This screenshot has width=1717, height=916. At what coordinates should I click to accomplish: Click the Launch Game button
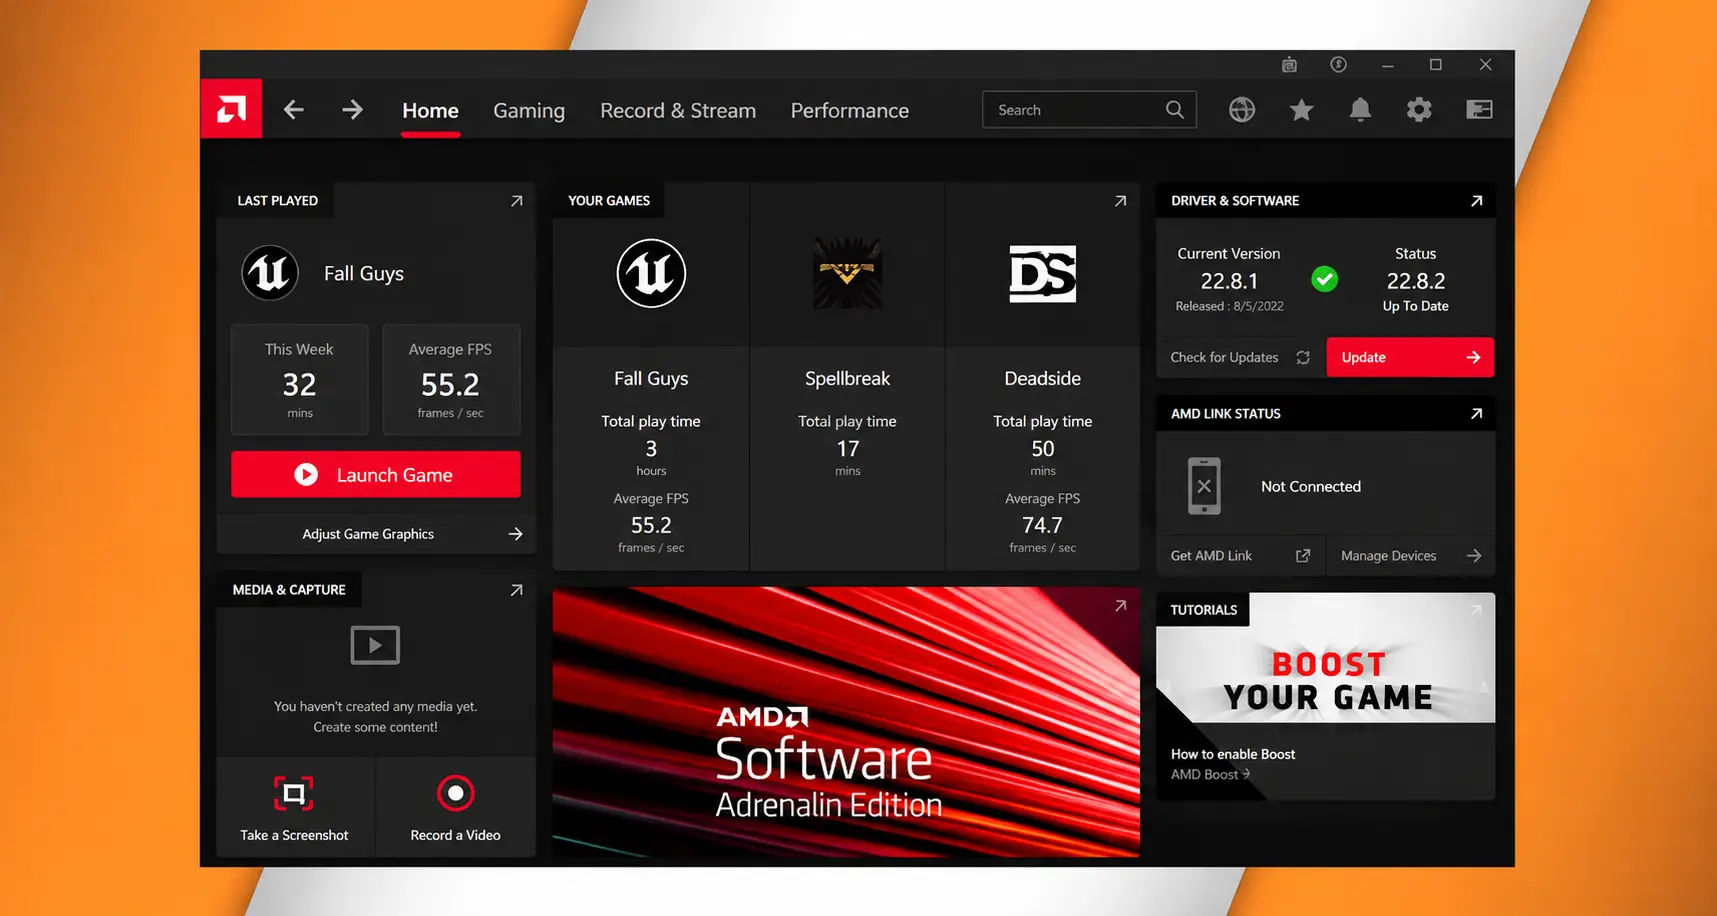[x=376, y=474]
